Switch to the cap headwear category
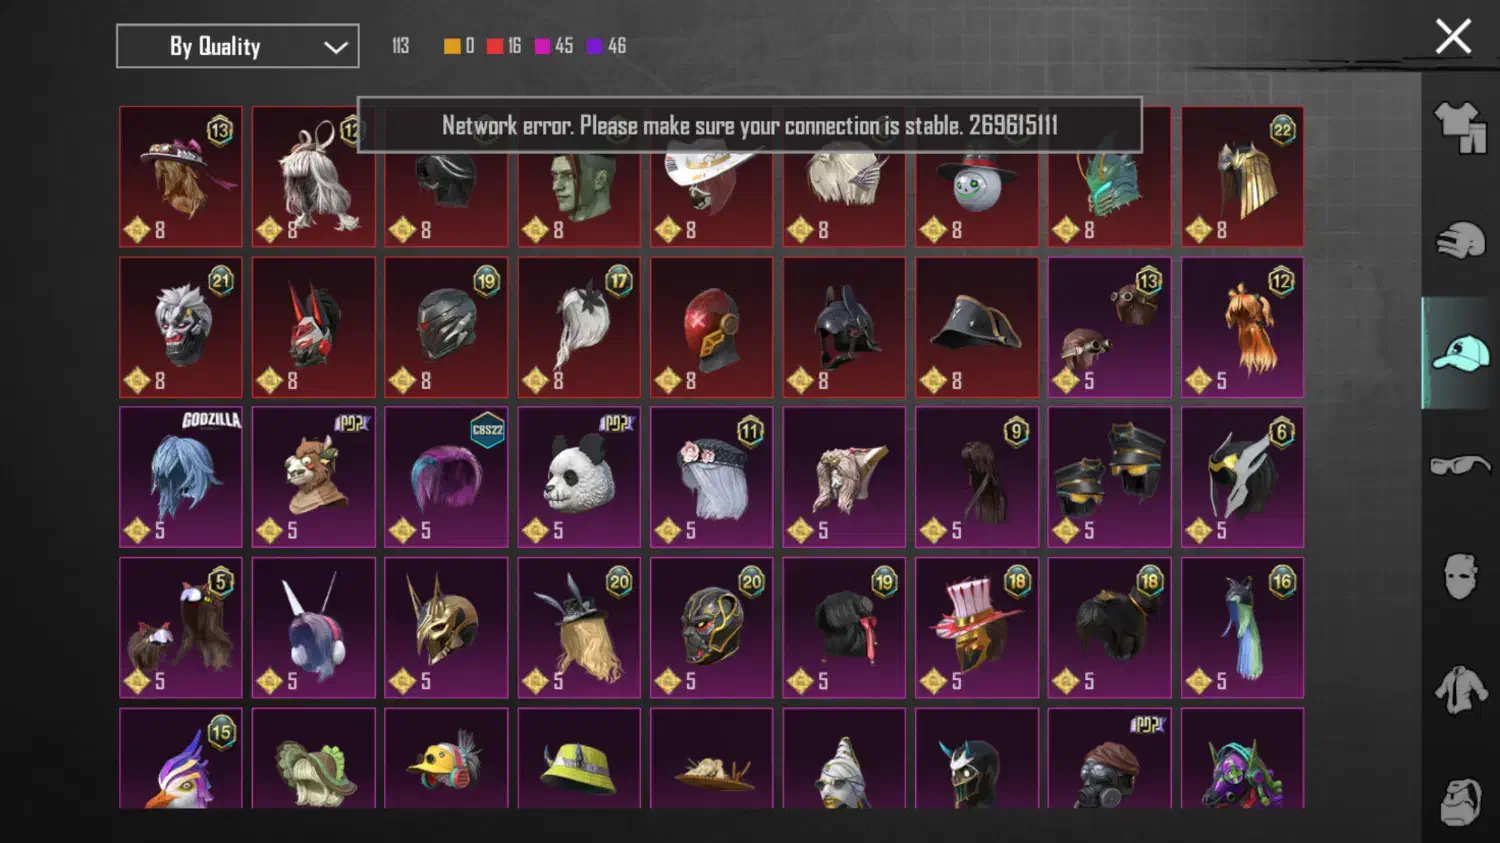1500x843 pixels. (x=1460, y=353)
